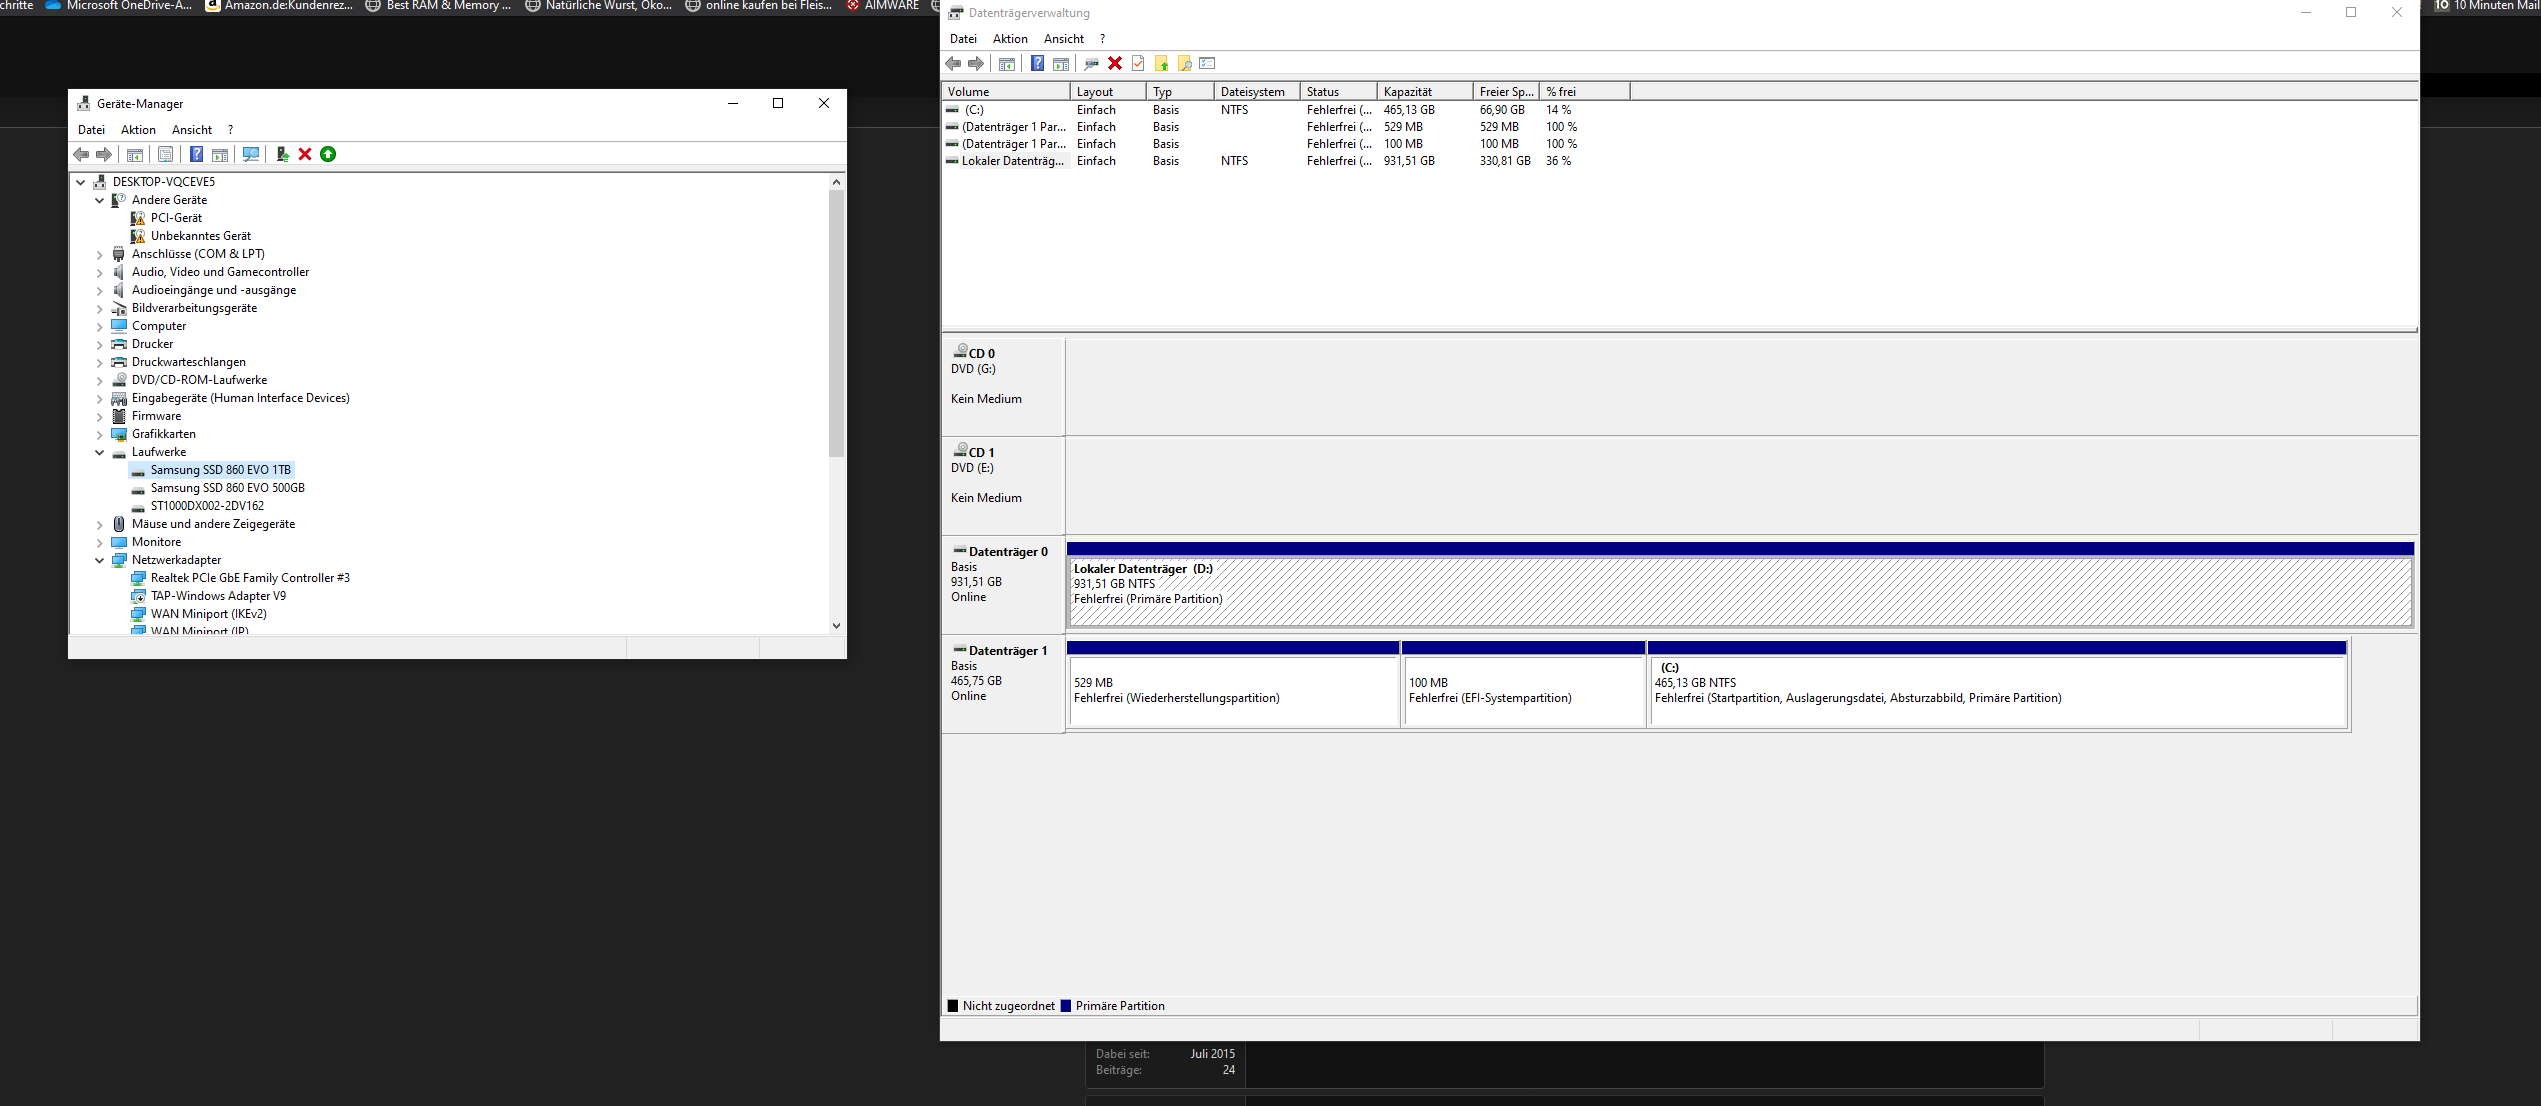Open Ansicht menu in Datenträgerverwaltung
2541x1106 pixels.
tap(1063, 39)
